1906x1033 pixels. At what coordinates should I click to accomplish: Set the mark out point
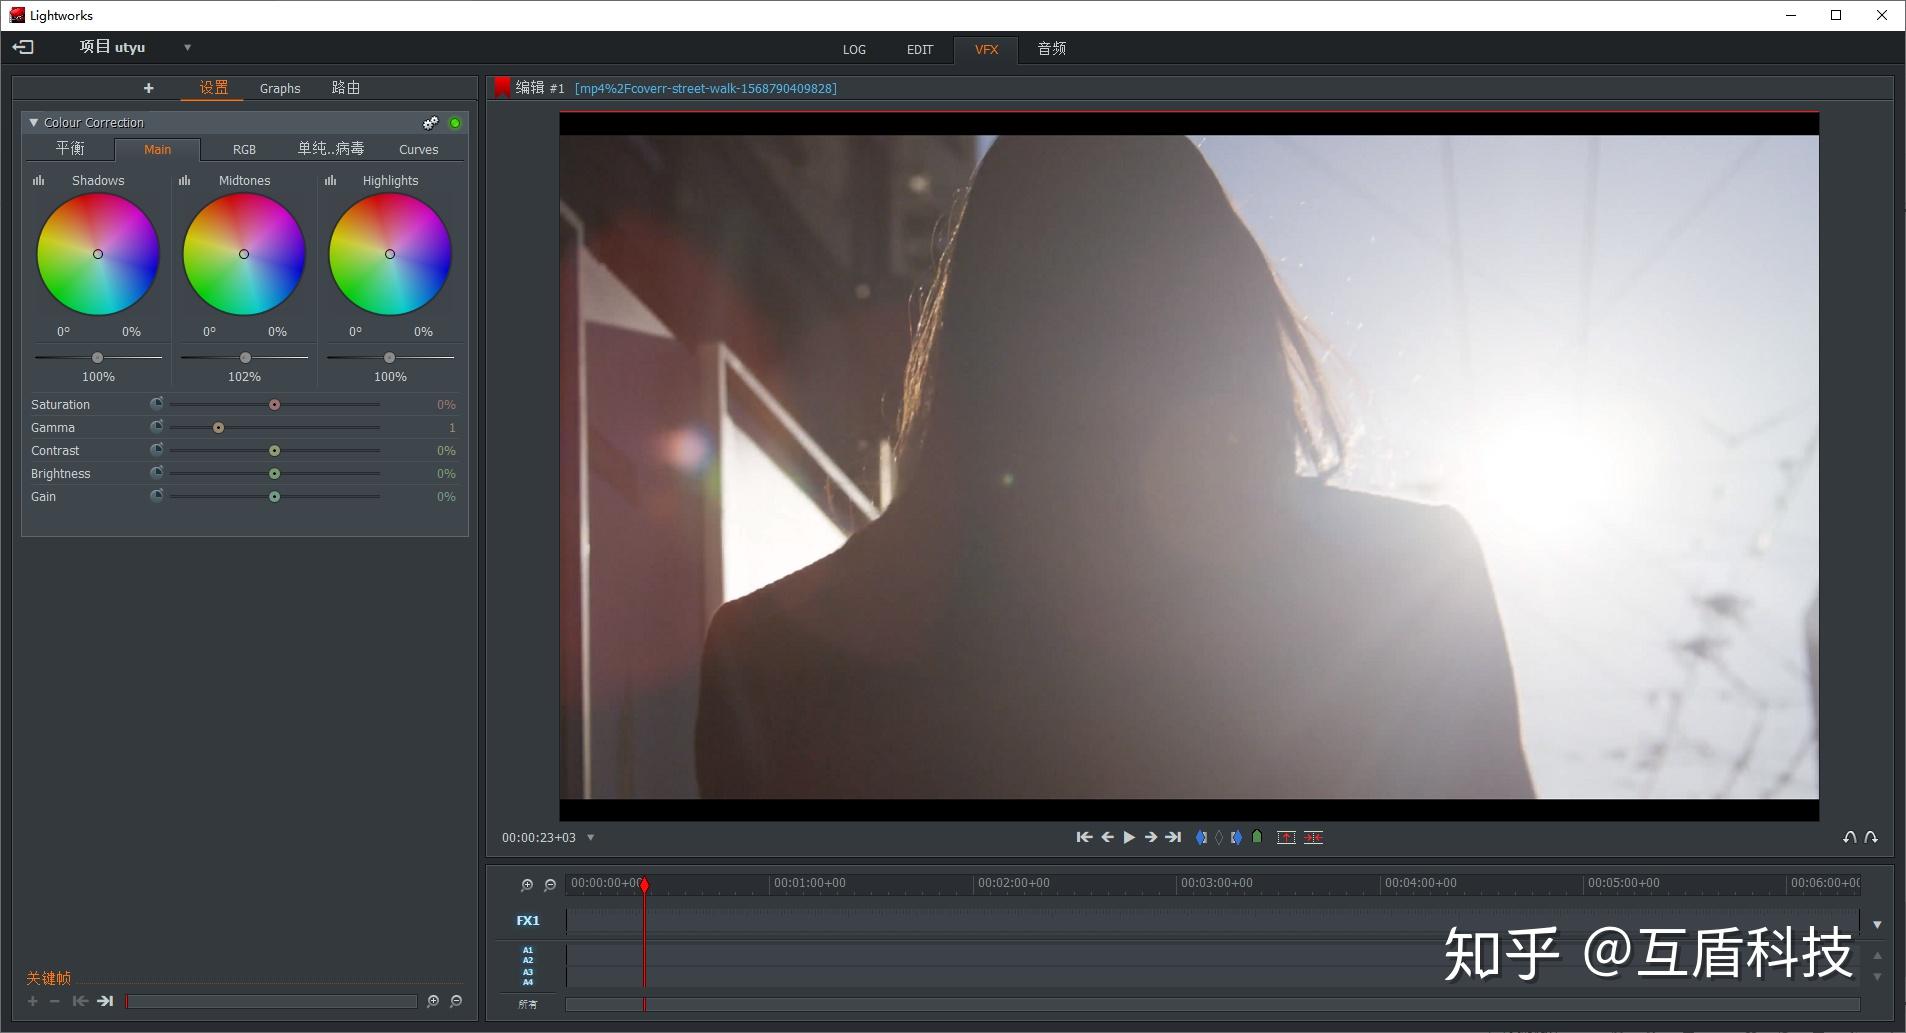point(1237,837)
